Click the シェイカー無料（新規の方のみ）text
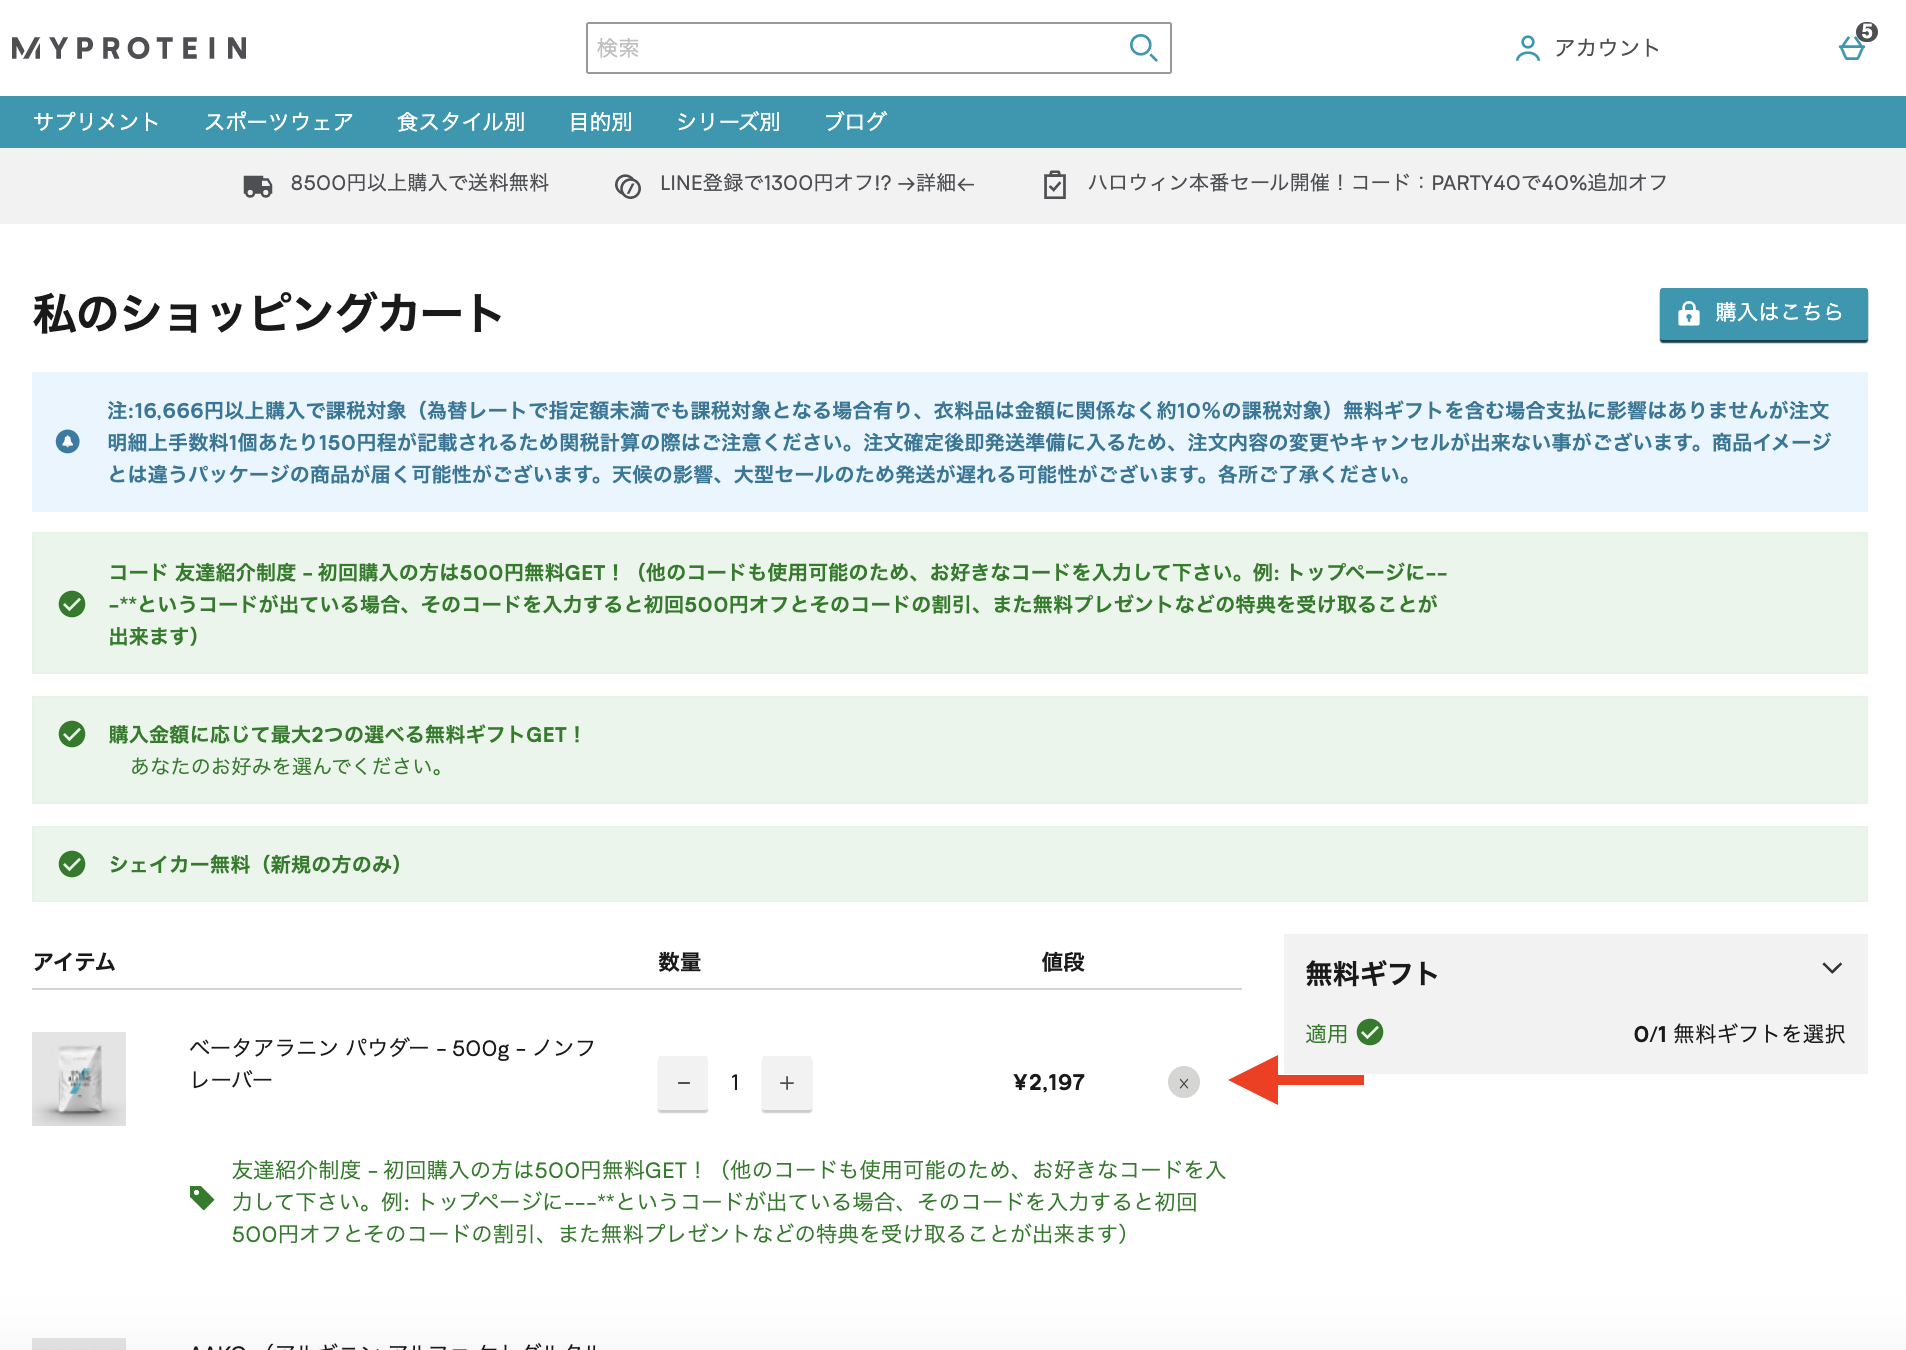Image resolution: width=1906 pixels, height=1350 pixels. 255,864
